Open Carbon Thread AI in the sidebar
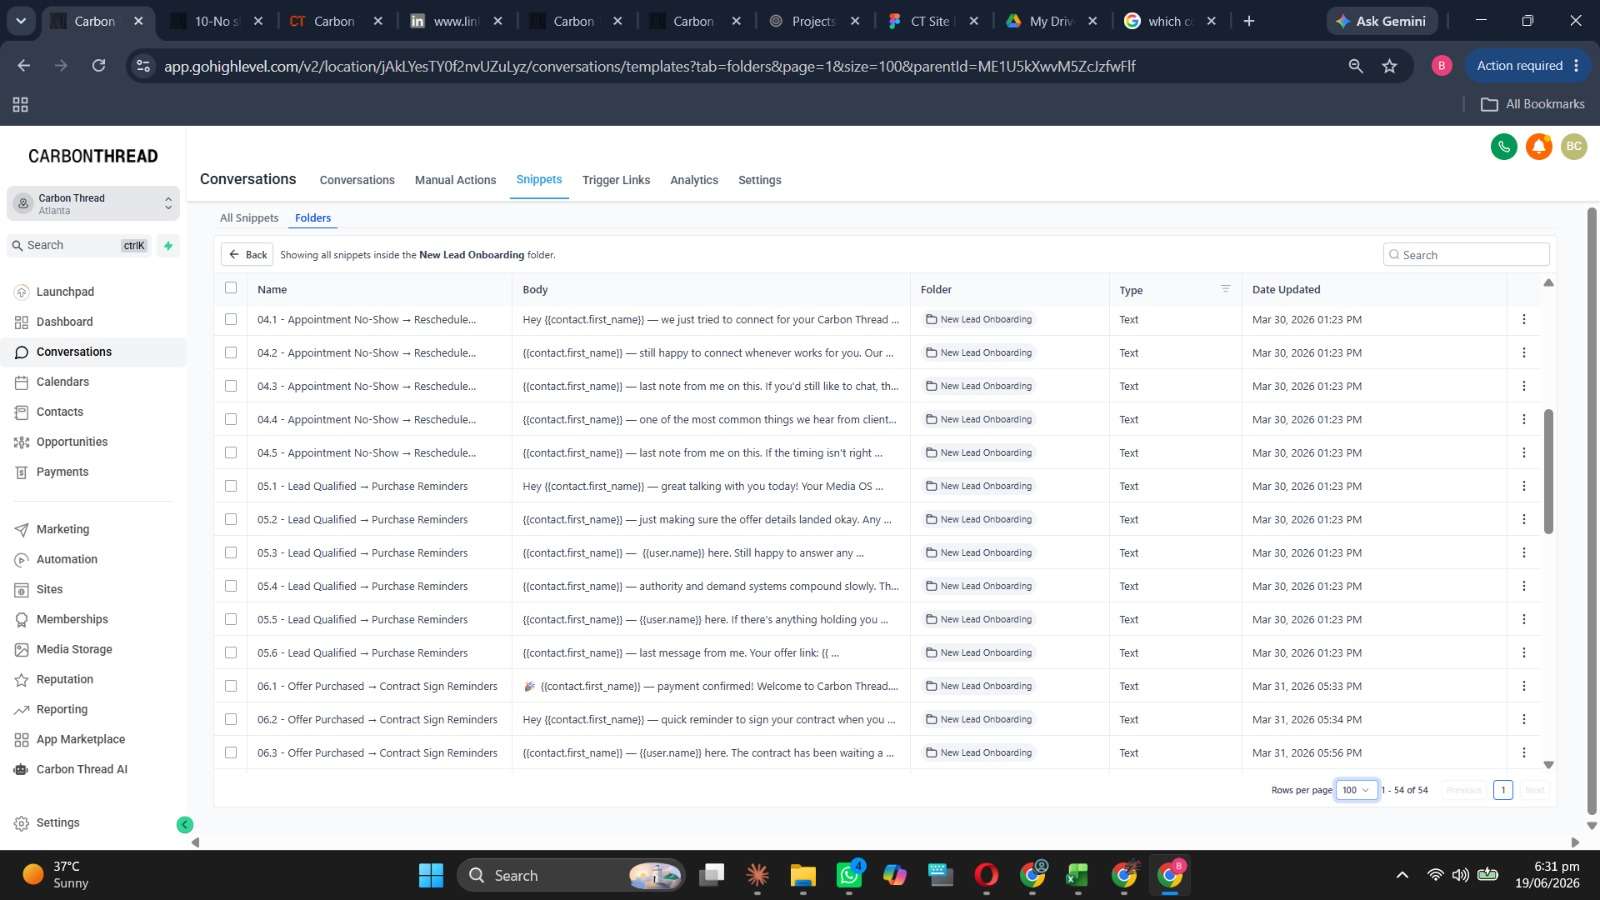Viewport: 1600px width, 900px height. (x=81, y=769)
